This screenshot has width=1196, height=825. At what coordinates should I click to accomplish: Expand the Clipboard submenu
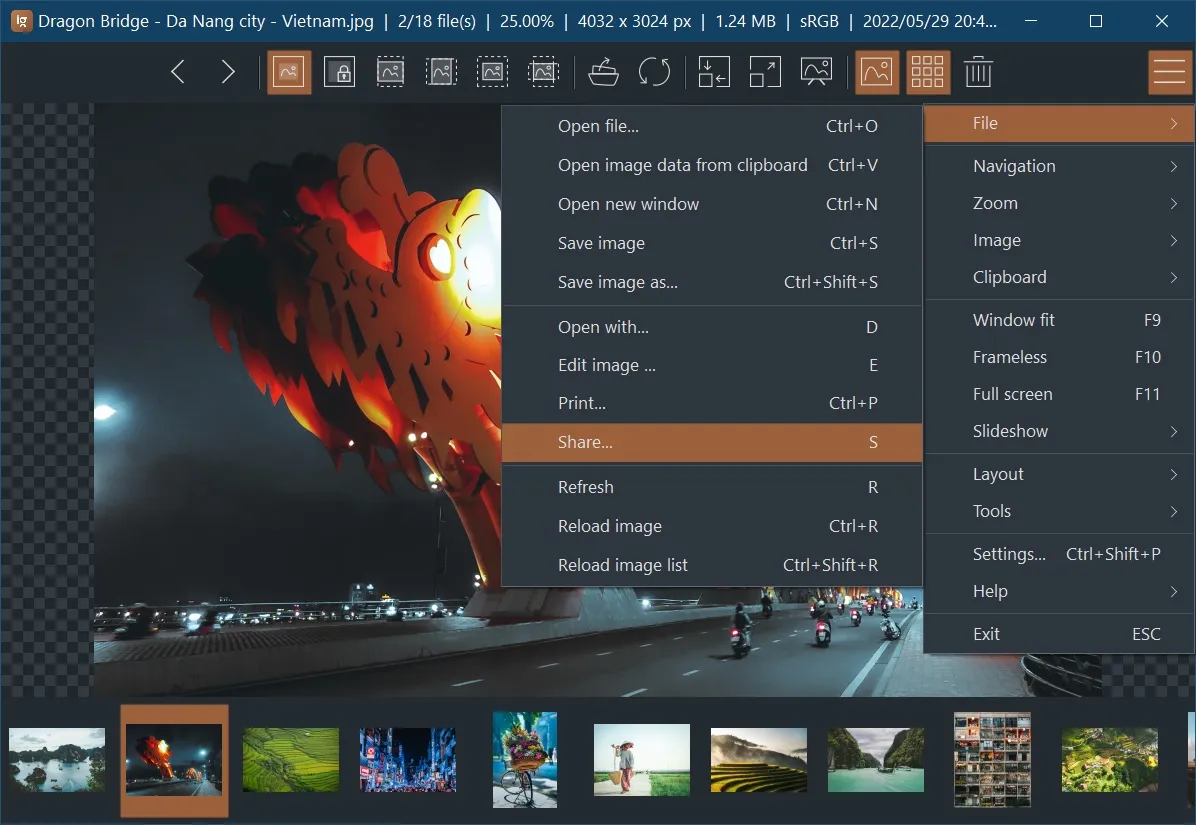pyautogui.click(x=1059, y=278)
